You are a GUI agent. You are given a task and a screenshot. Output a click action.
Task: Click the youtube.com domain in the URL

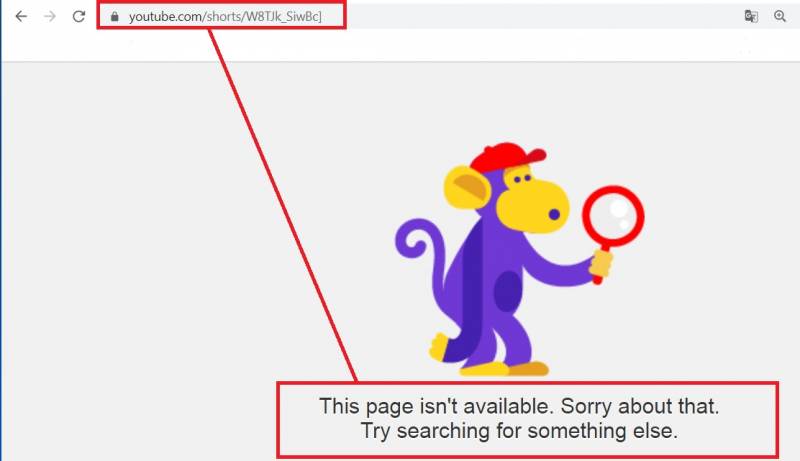pos(165,17)
